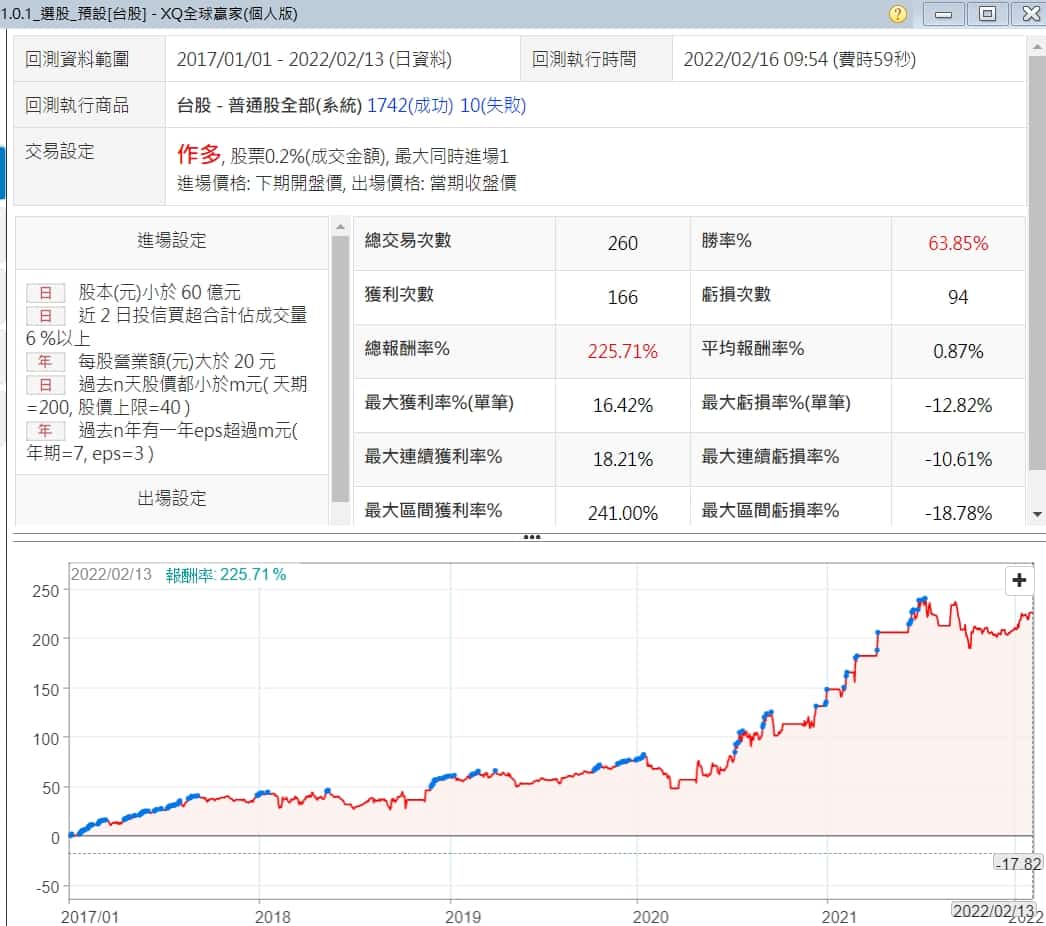Viewport: 1046px width, 926px height.
Task: Expand the 進場設定 section header
Action: click(x=172, y=241)
